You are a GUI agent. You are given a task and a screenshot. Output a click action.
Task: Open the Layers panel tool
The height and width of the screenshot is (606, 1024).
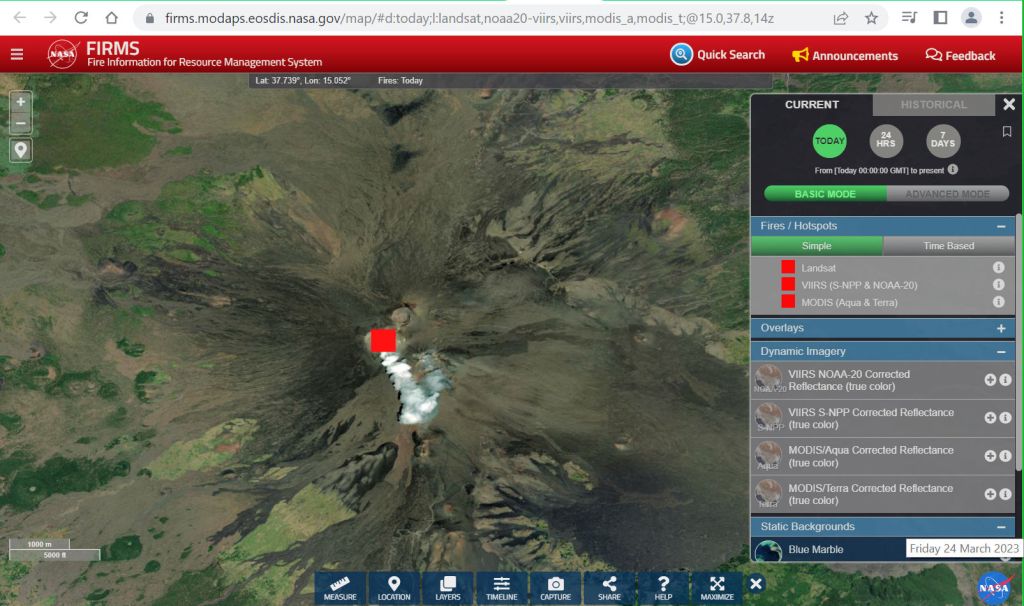tap(448, 588)
